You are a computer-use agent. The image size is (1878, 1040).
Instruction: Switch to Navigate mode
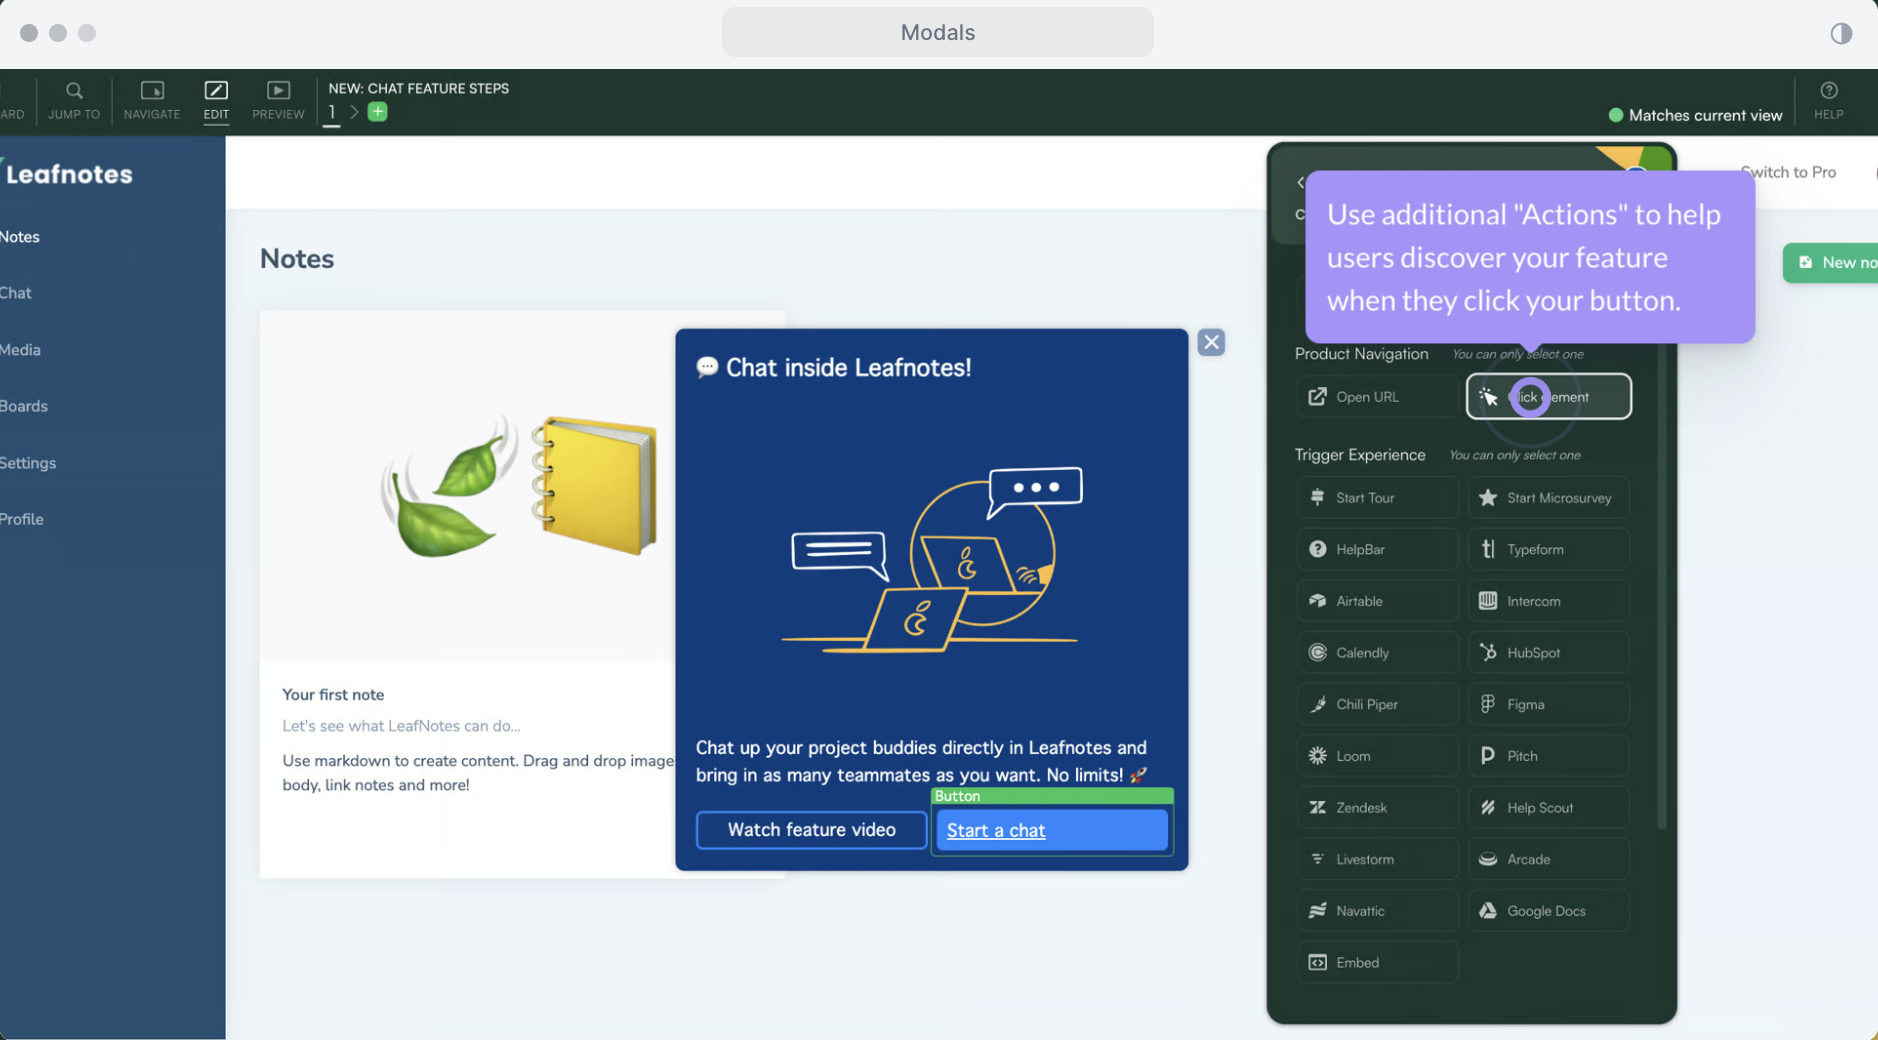152,100
